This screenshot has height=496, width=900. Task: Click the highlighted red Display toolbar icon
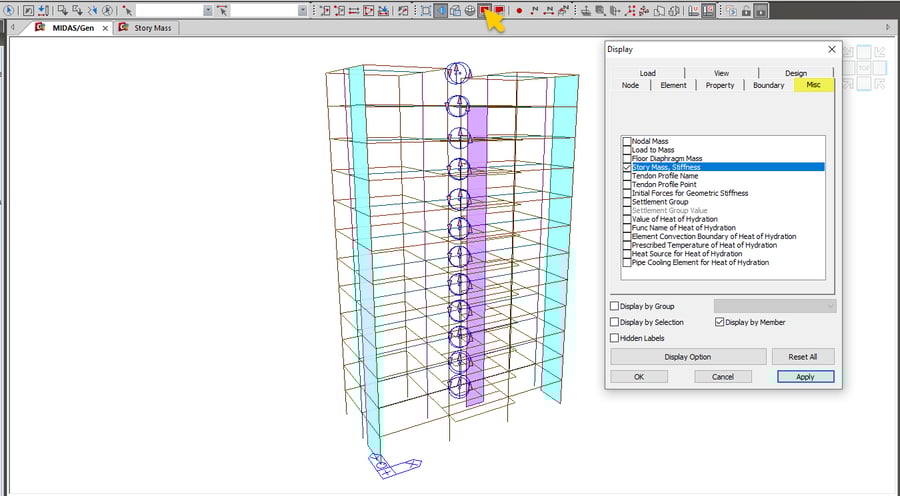[485, 10]
